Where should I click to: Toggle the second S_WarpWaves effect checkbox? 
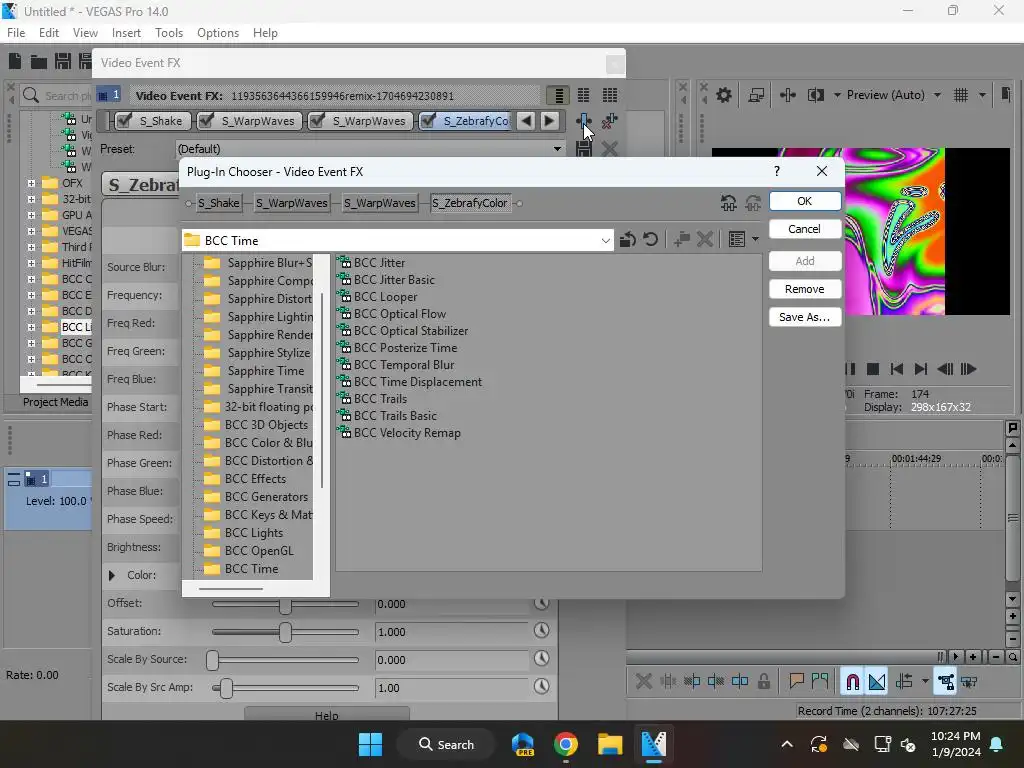pyautogui.click(x=317, y=121)
